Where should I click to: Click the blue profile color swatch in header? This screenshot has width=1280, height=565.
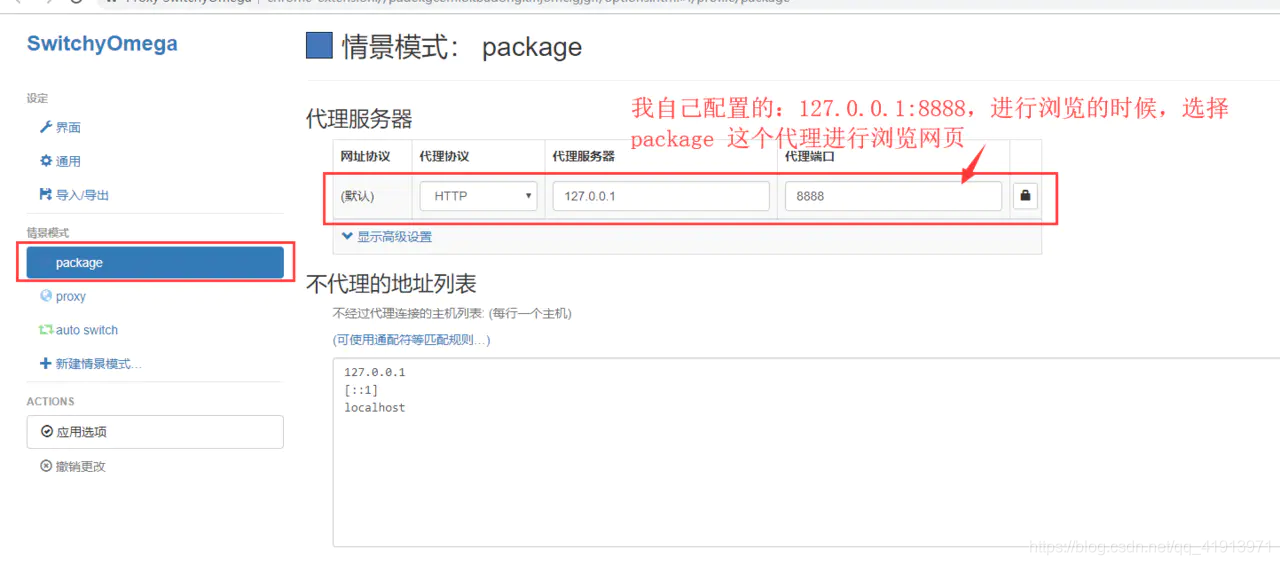pyautogui.click(x=319, y=46)
